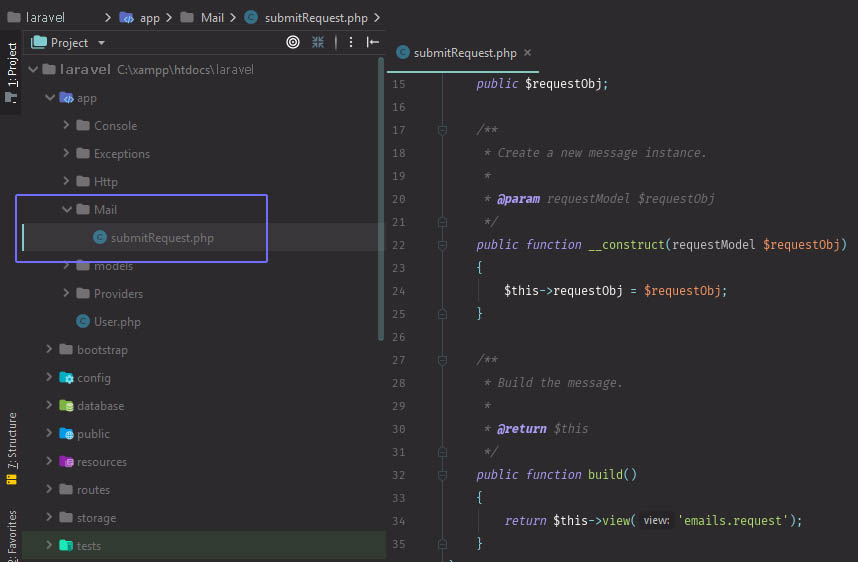Click the Project panel vertical scrollbar
The height and width of the screenshot is (562, 858).
(x=381, y=200)
